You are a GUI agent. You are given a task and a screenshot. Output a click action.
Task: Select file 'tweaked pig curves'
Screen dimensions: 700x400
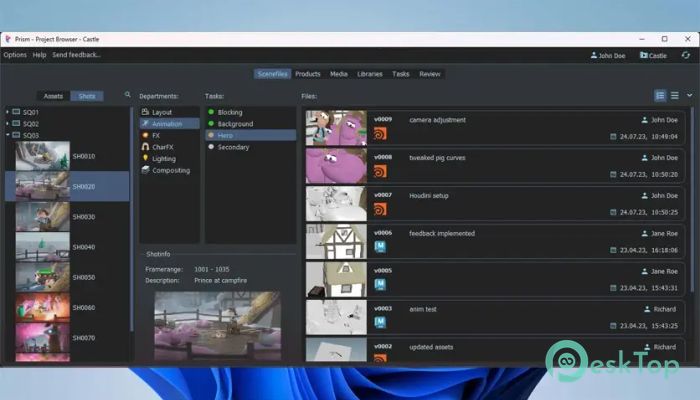[x=496, y=166]
